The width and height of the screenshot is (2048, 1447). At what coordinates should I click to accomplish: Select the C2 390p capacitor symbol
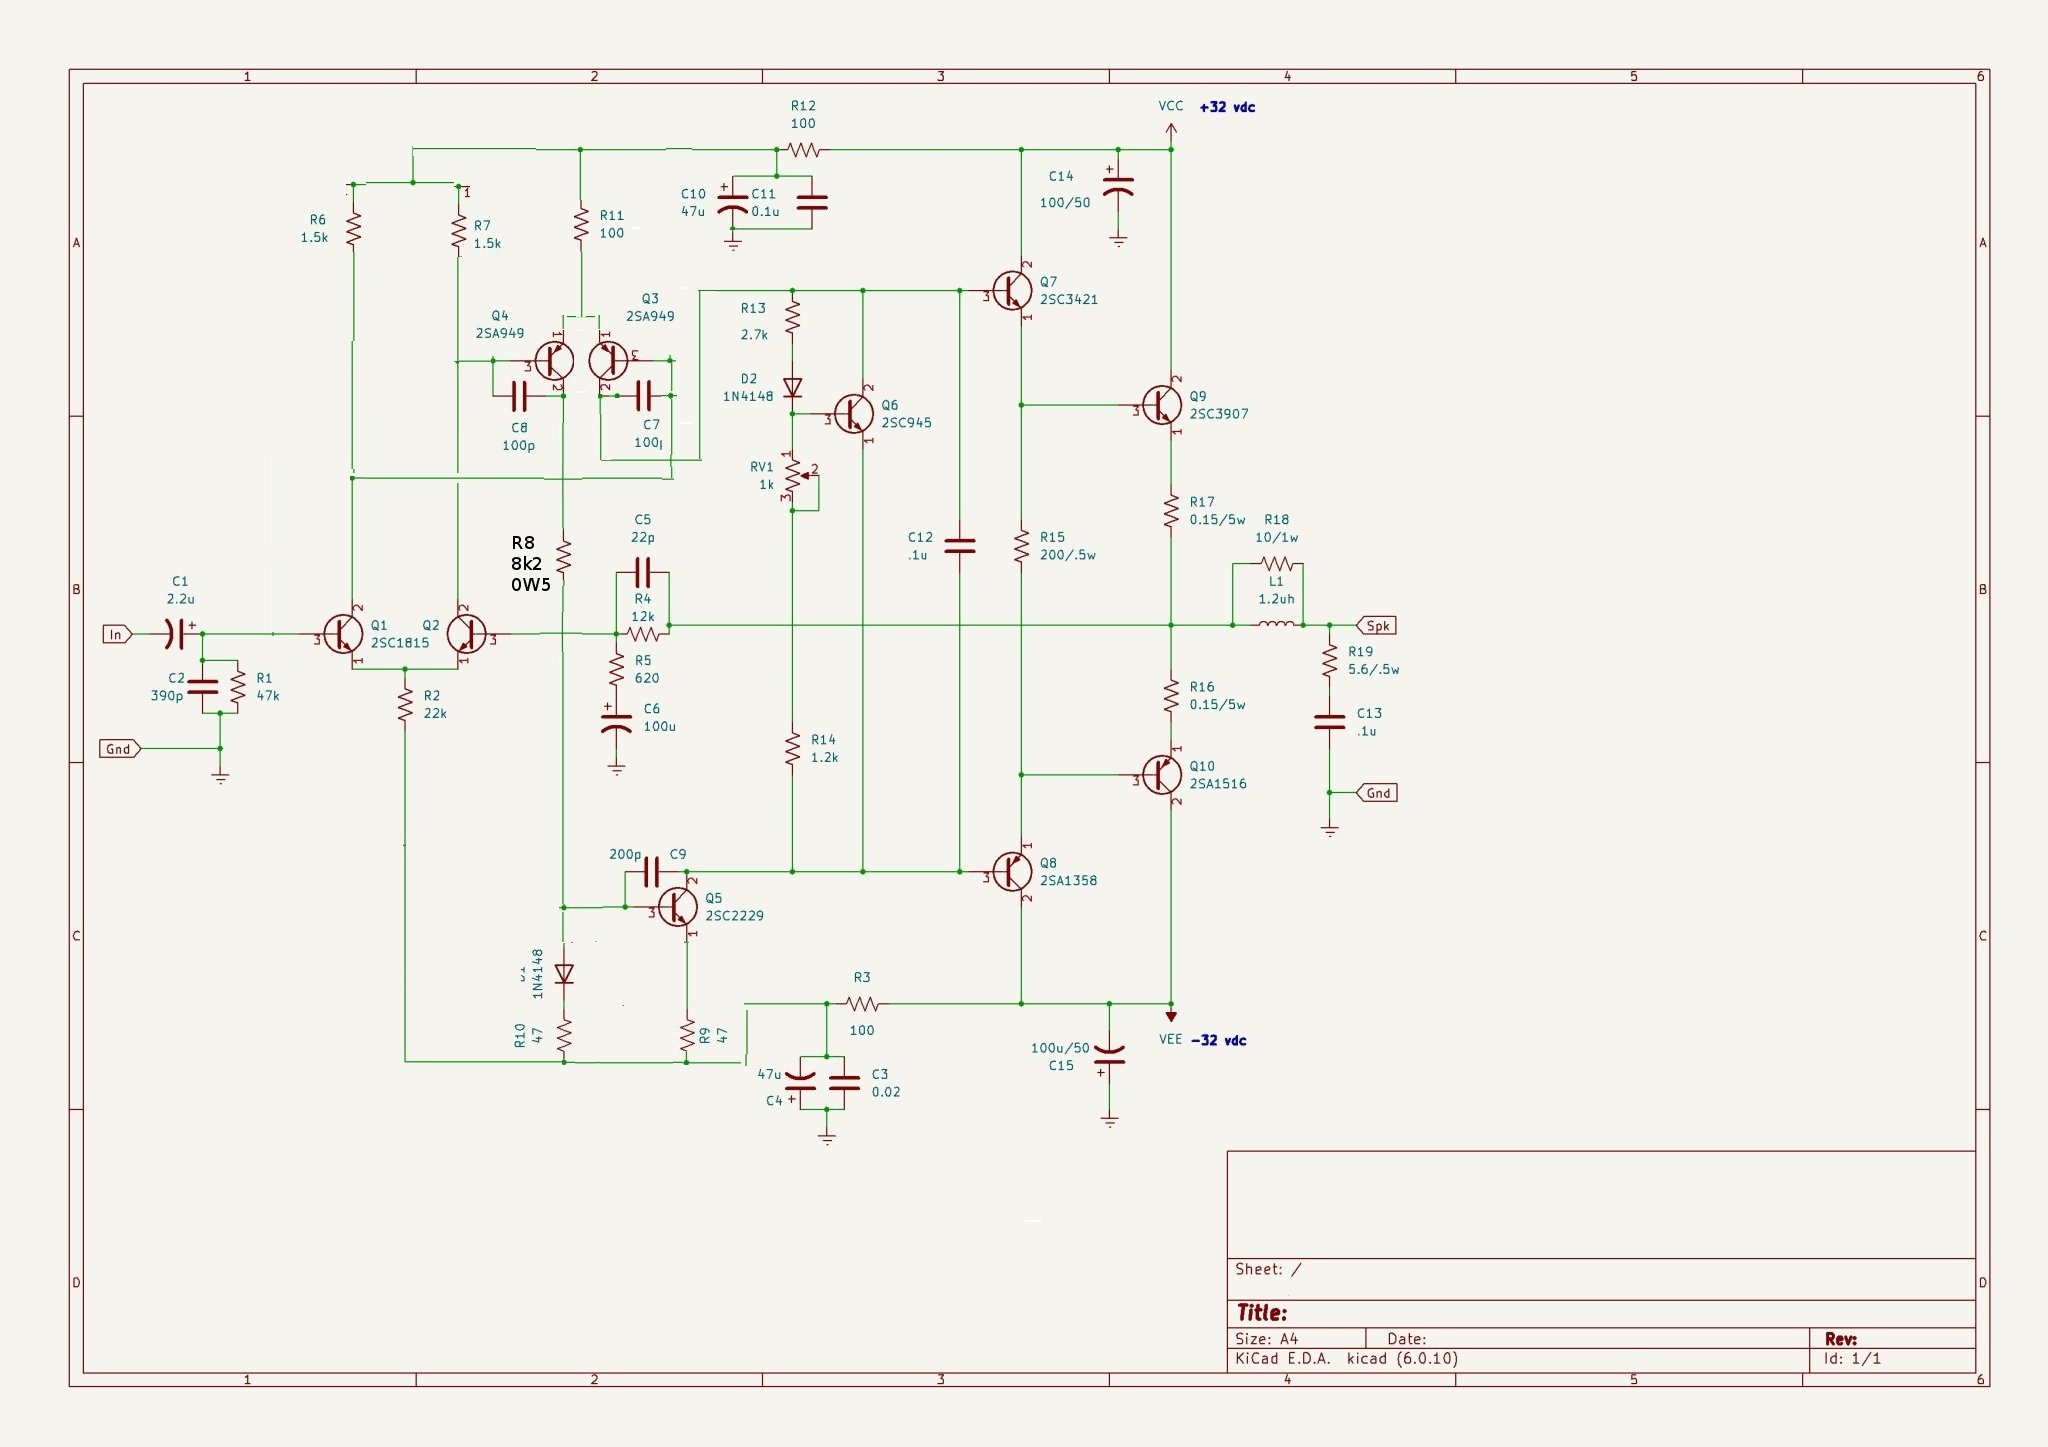[x=202, y=686]
